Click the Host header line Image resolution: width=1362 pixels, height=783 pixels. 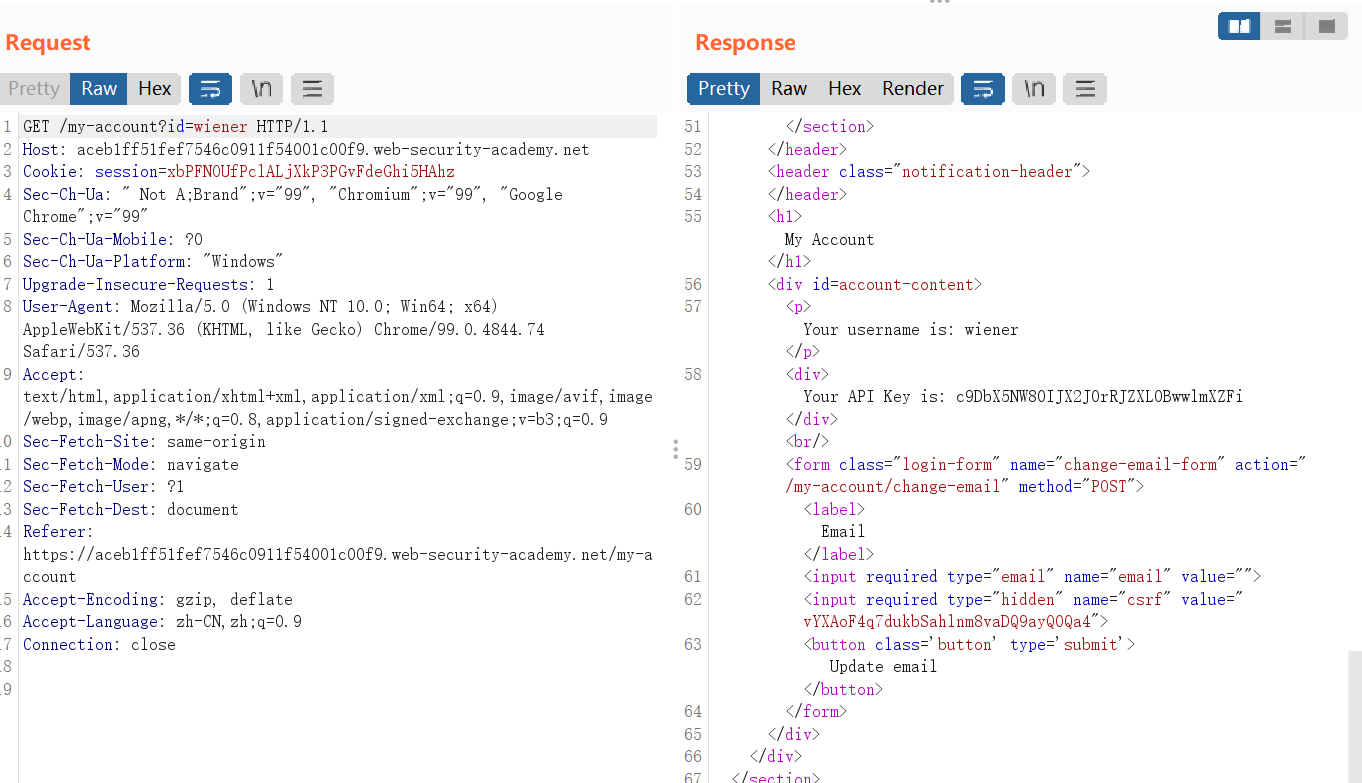click(x=306, y=150)
